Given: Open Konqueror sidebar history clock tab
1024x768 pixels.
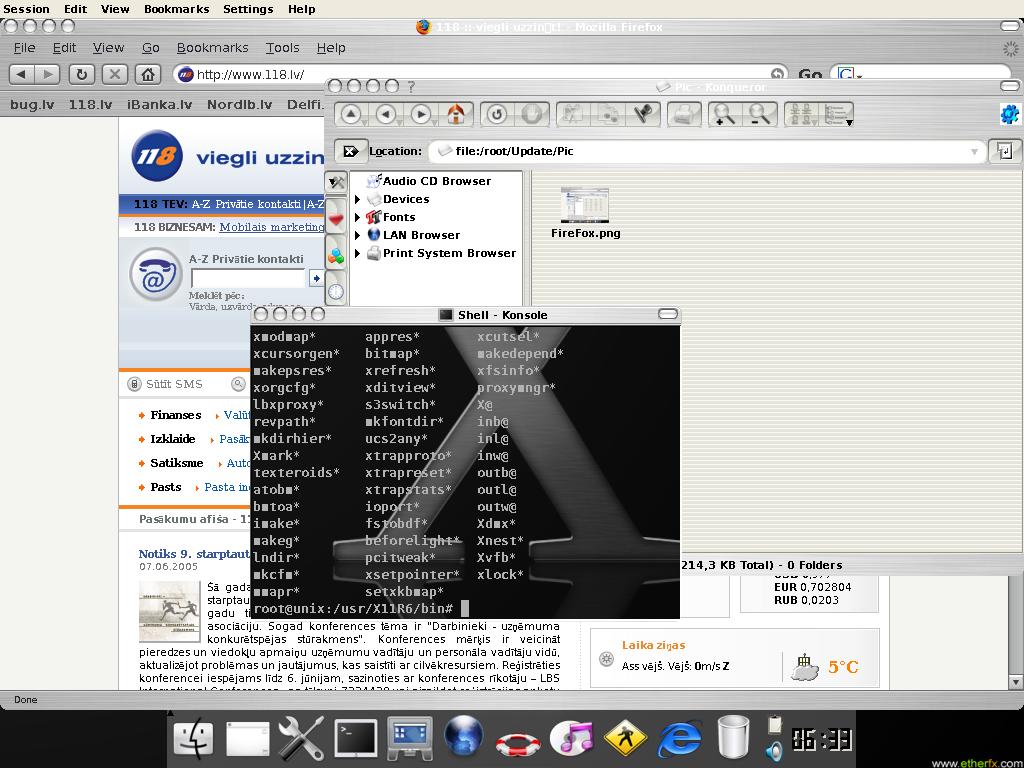Looking at the screenshot, I should click(336, 291).
